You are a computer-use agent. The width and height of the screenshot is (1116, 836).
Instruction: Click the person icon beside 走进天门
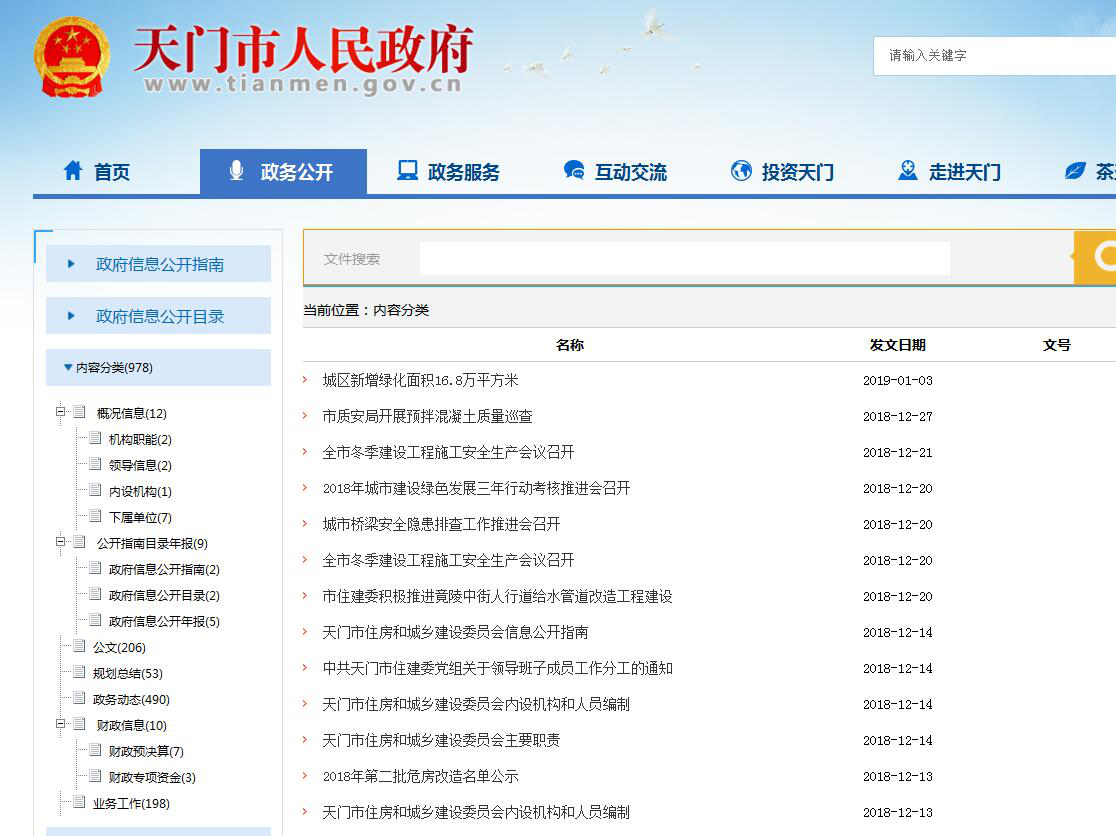pos(908,171)
